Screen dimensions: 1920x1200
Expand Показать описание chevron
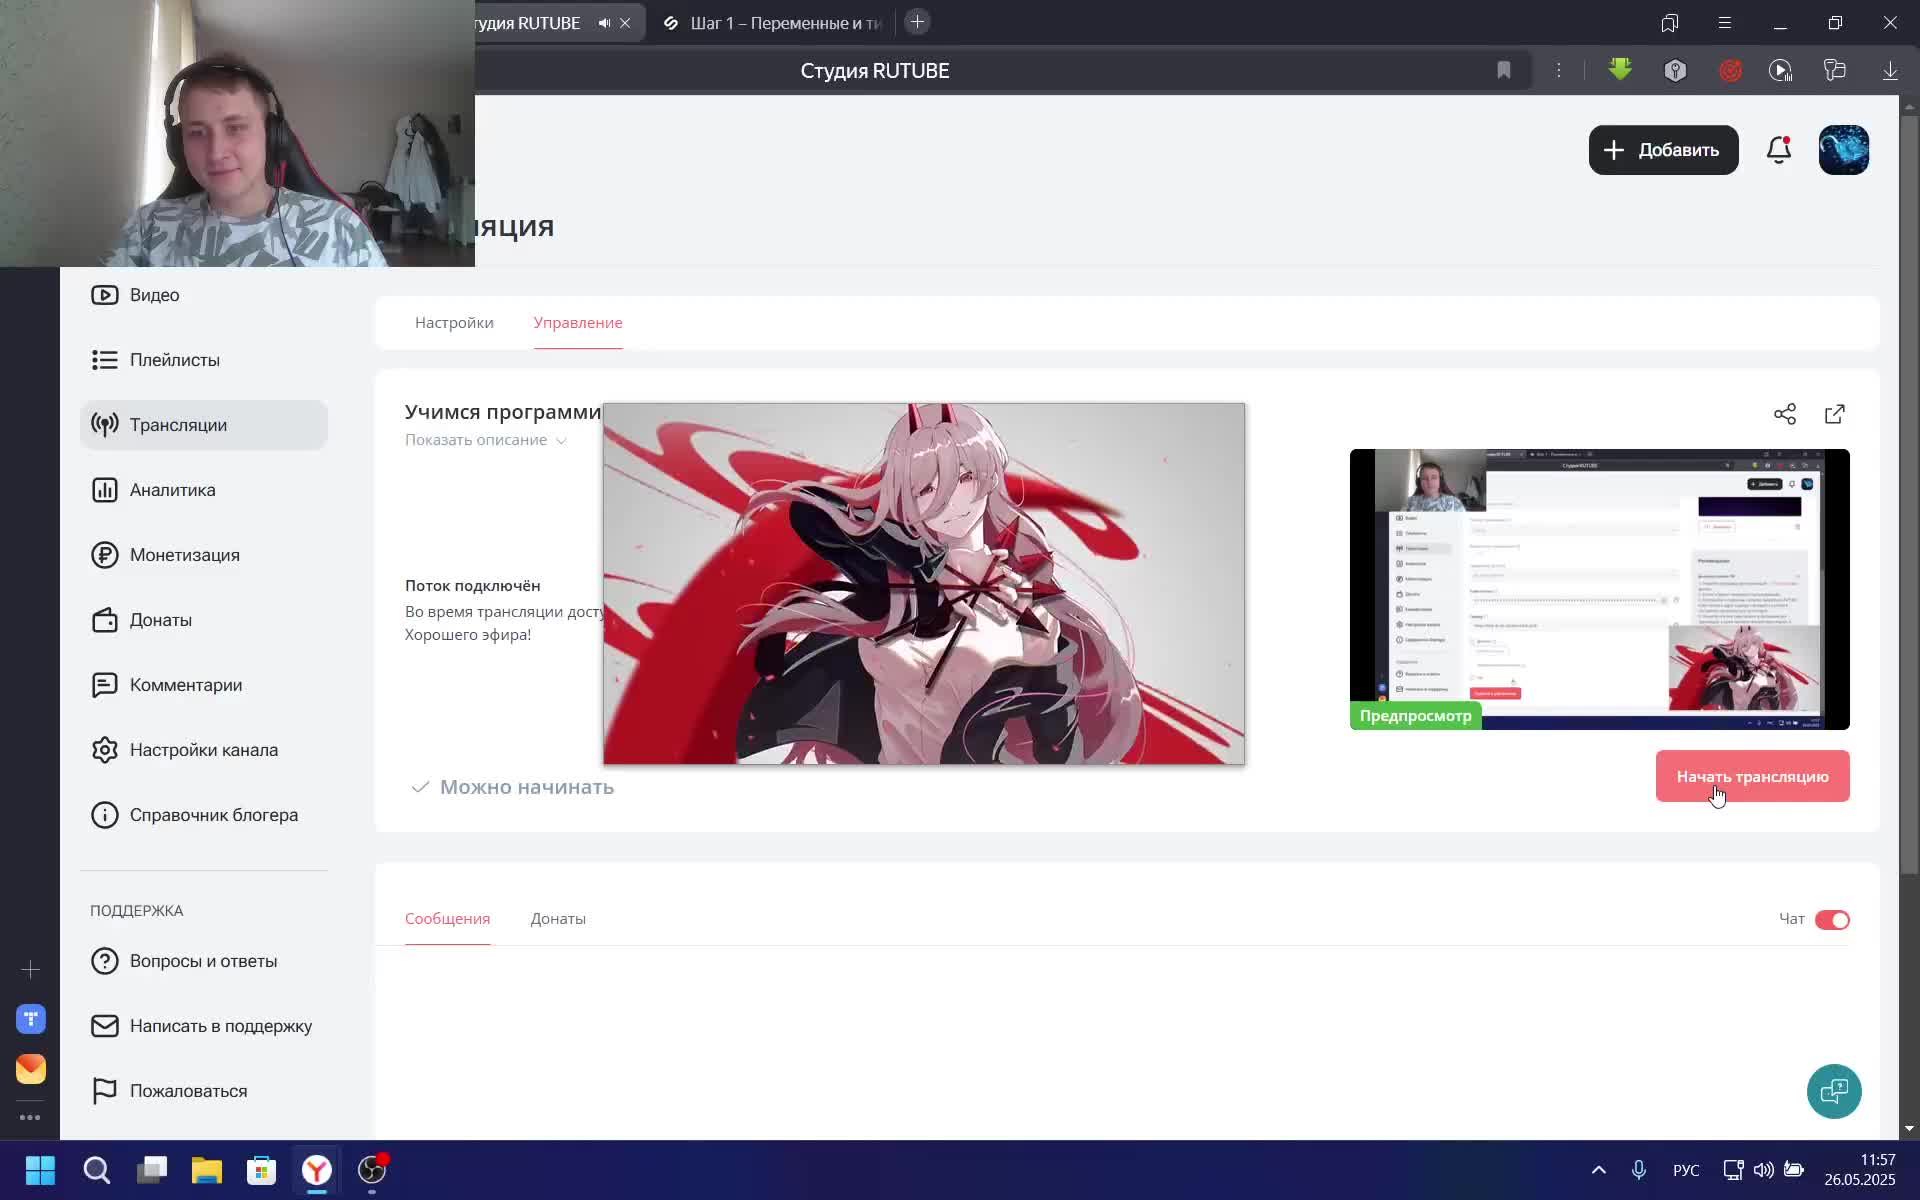[x=561, y=441]
